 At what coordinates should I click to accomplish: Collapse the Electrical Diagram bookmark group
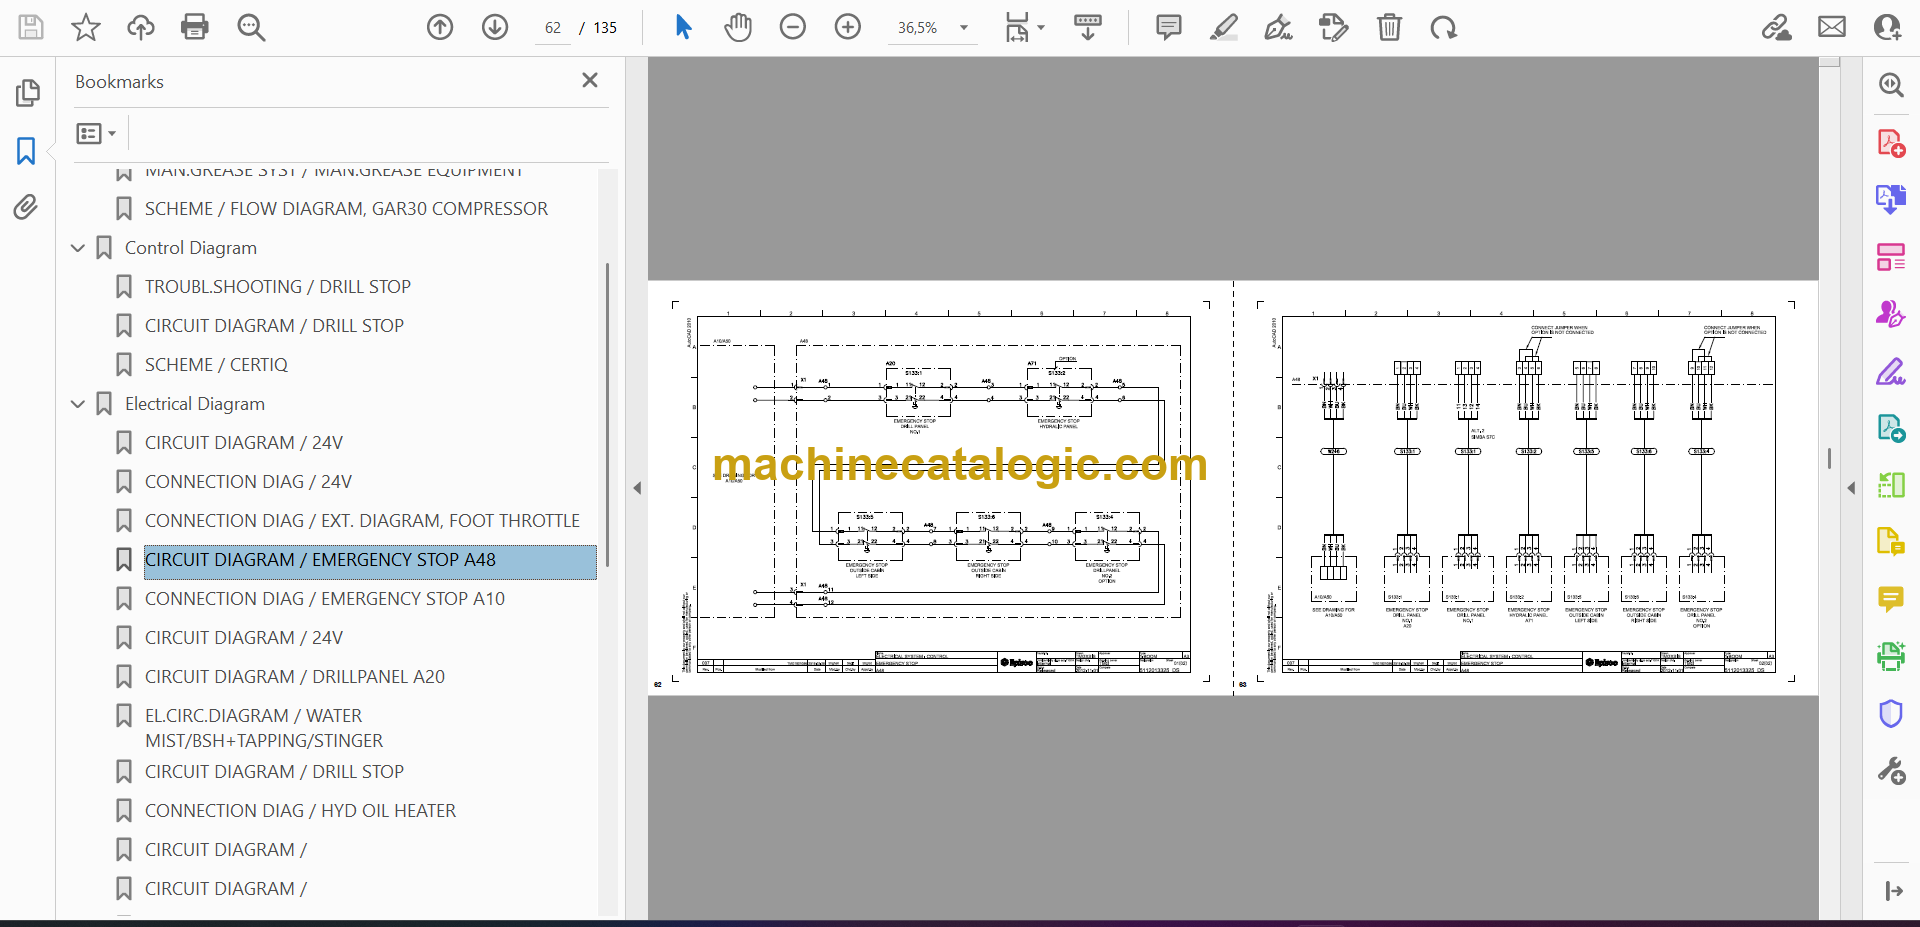(x=78, y=404)
